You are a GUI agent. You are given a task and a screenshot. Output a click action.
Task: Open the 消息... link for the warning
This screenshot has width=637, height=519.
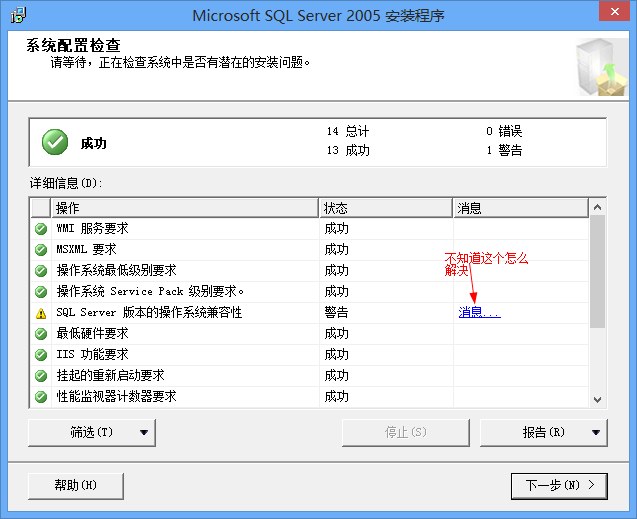click(x=479, y=313)
